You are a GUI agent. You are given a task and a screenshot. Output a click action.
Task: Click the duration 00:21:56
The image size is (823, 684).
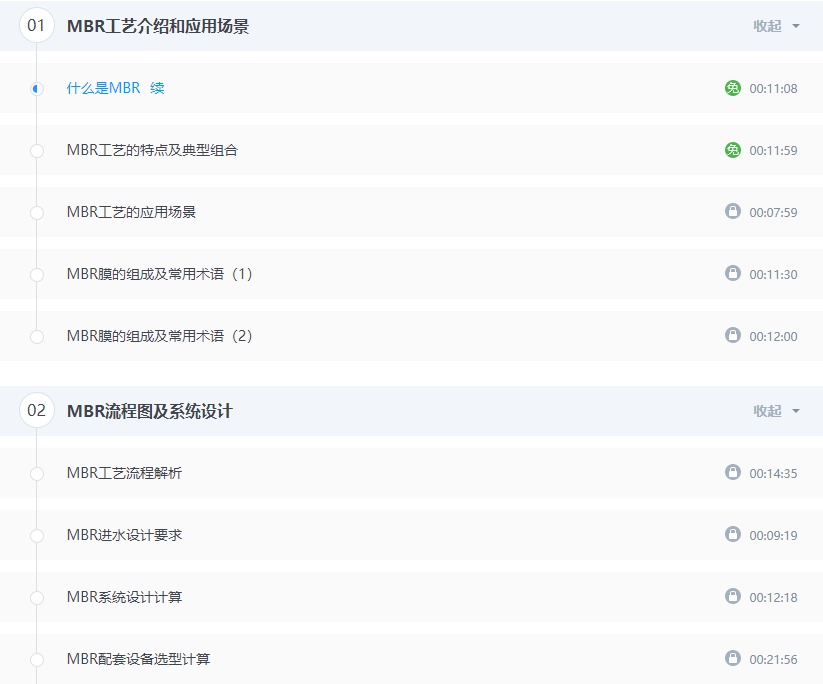point(773,659)
